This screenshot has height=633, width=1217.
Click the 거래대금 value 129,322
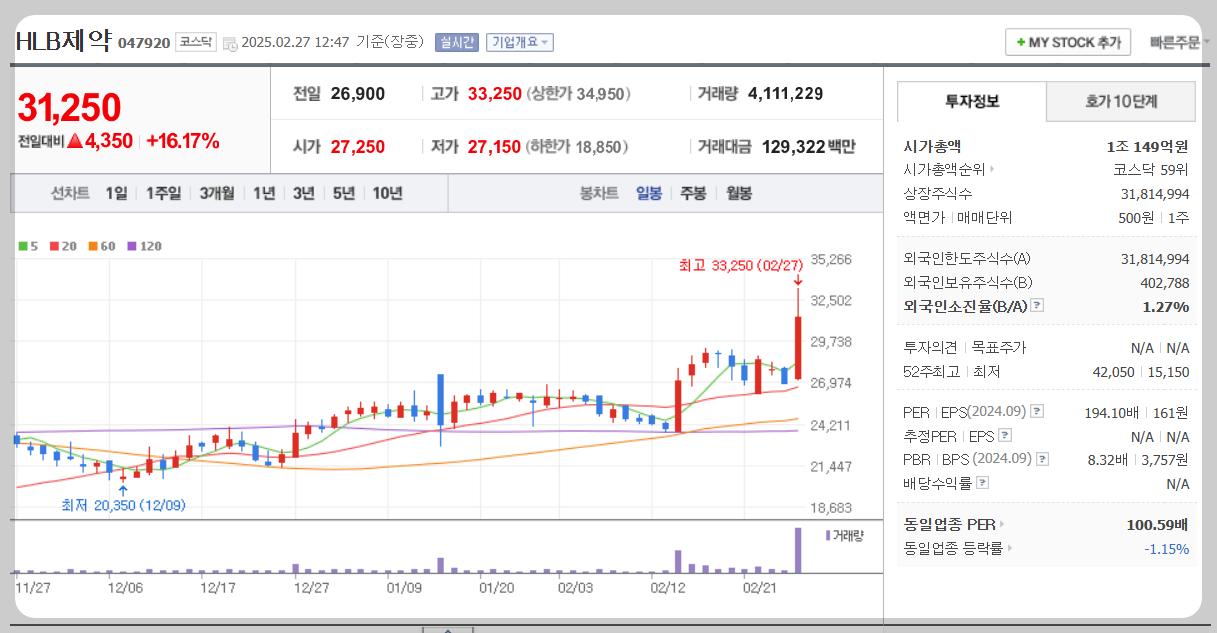793,147
